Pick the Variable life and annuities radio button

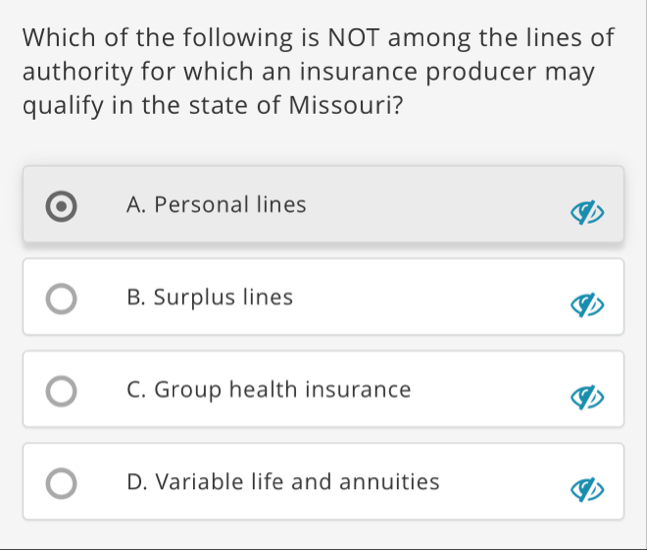tap(62, 483)
